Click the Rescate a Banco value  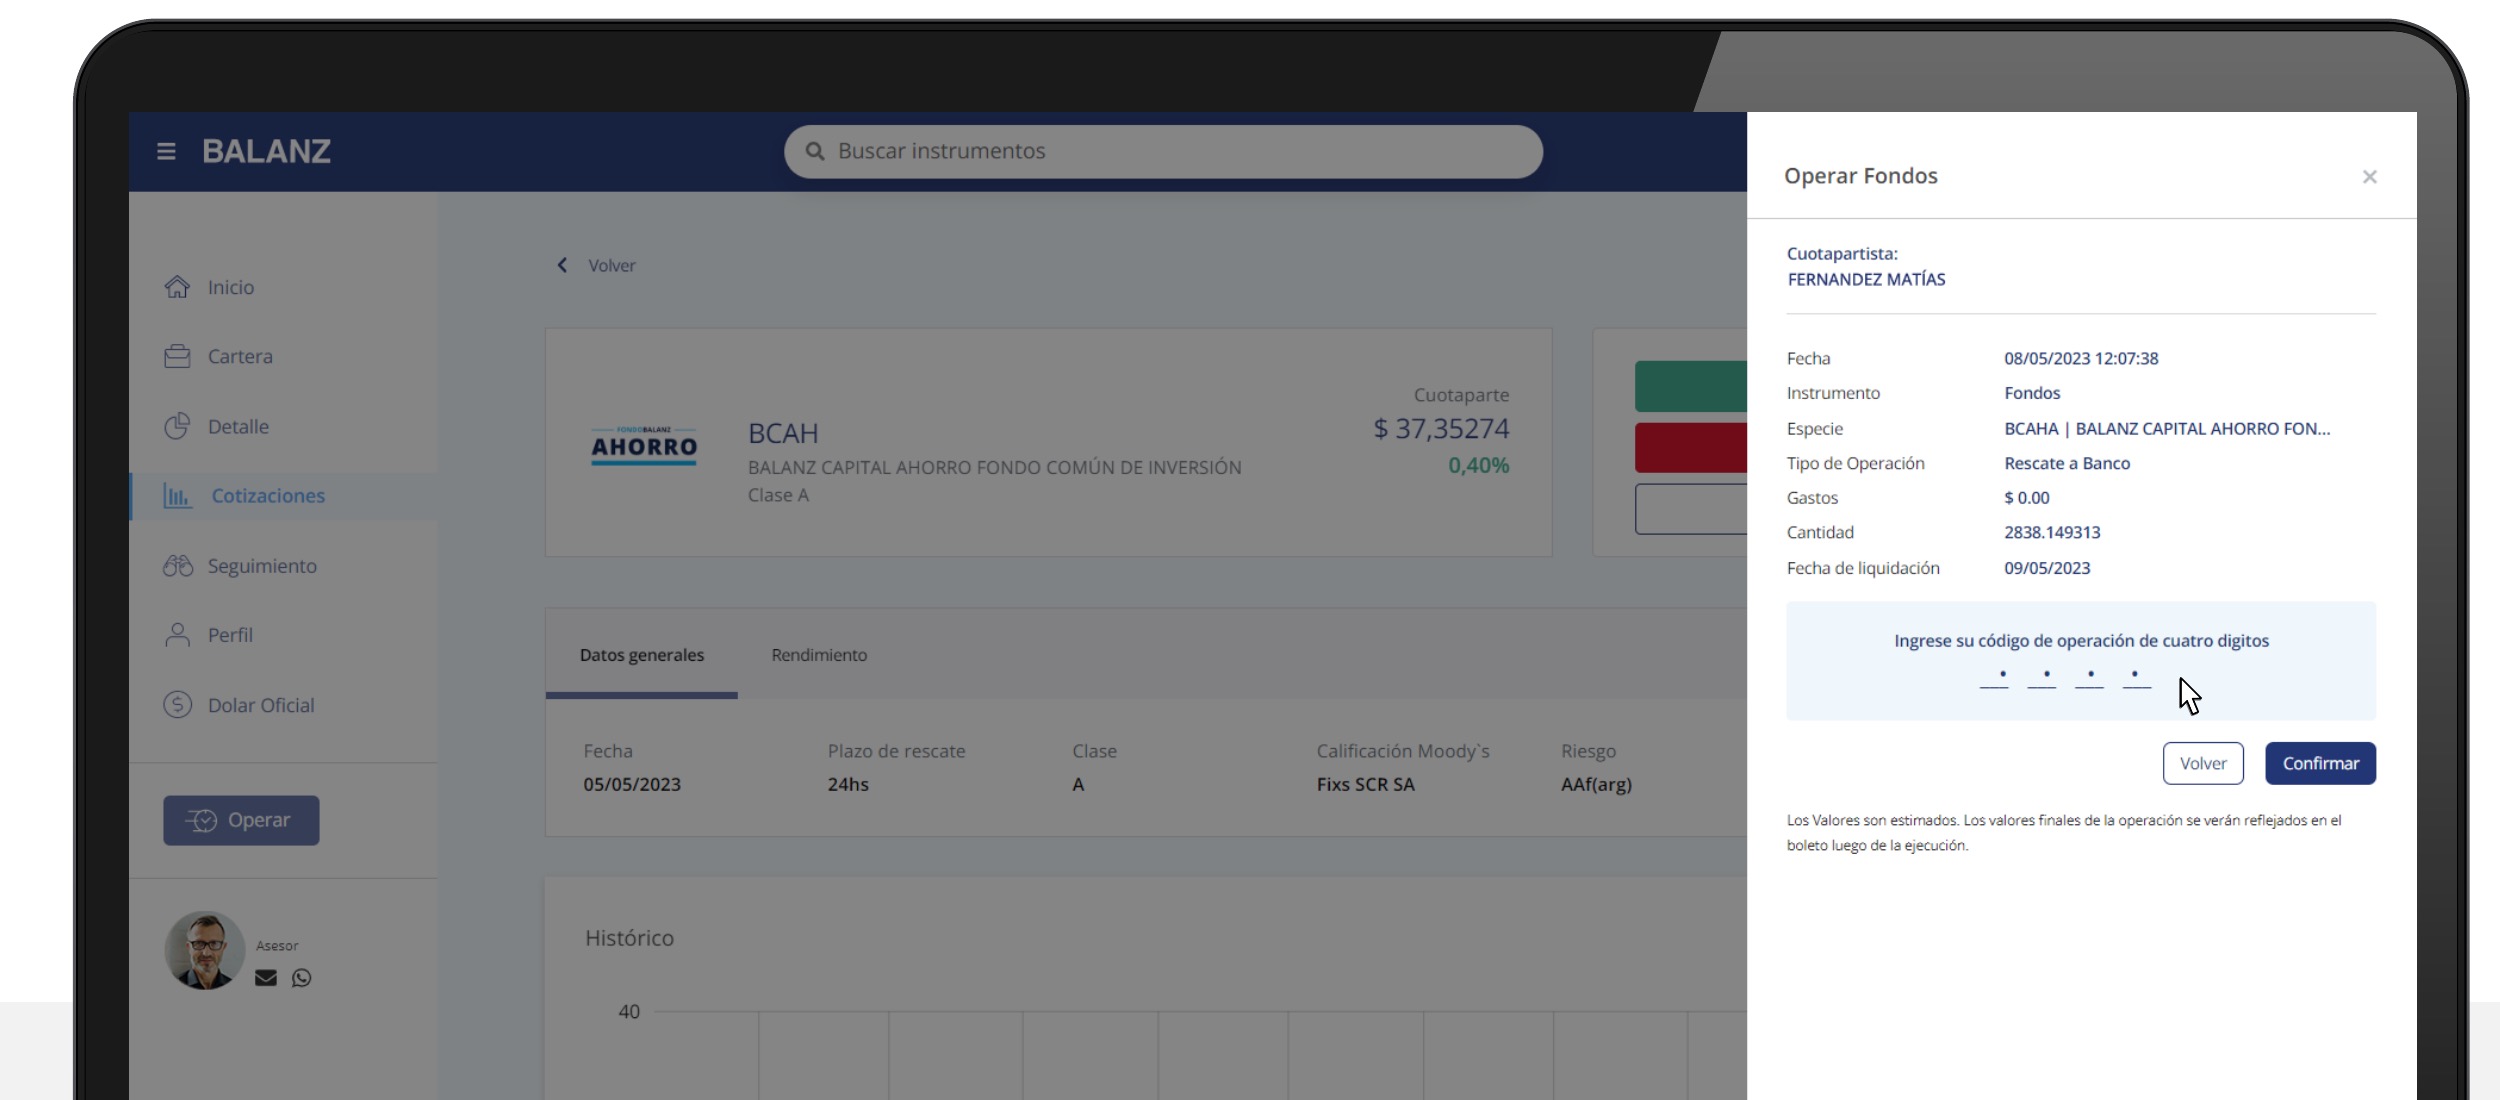pyautogui.click(x=2067, y=463)
